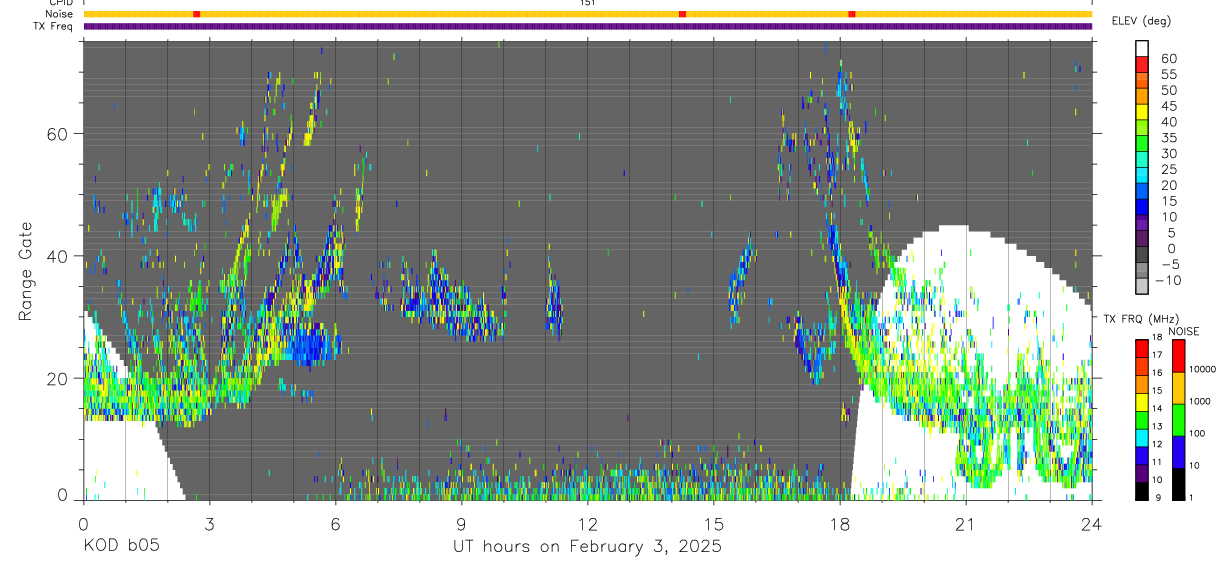Click the 'TX Freq' row label
This screenshot has height=567, width=1228.
(x=53, y=26)
